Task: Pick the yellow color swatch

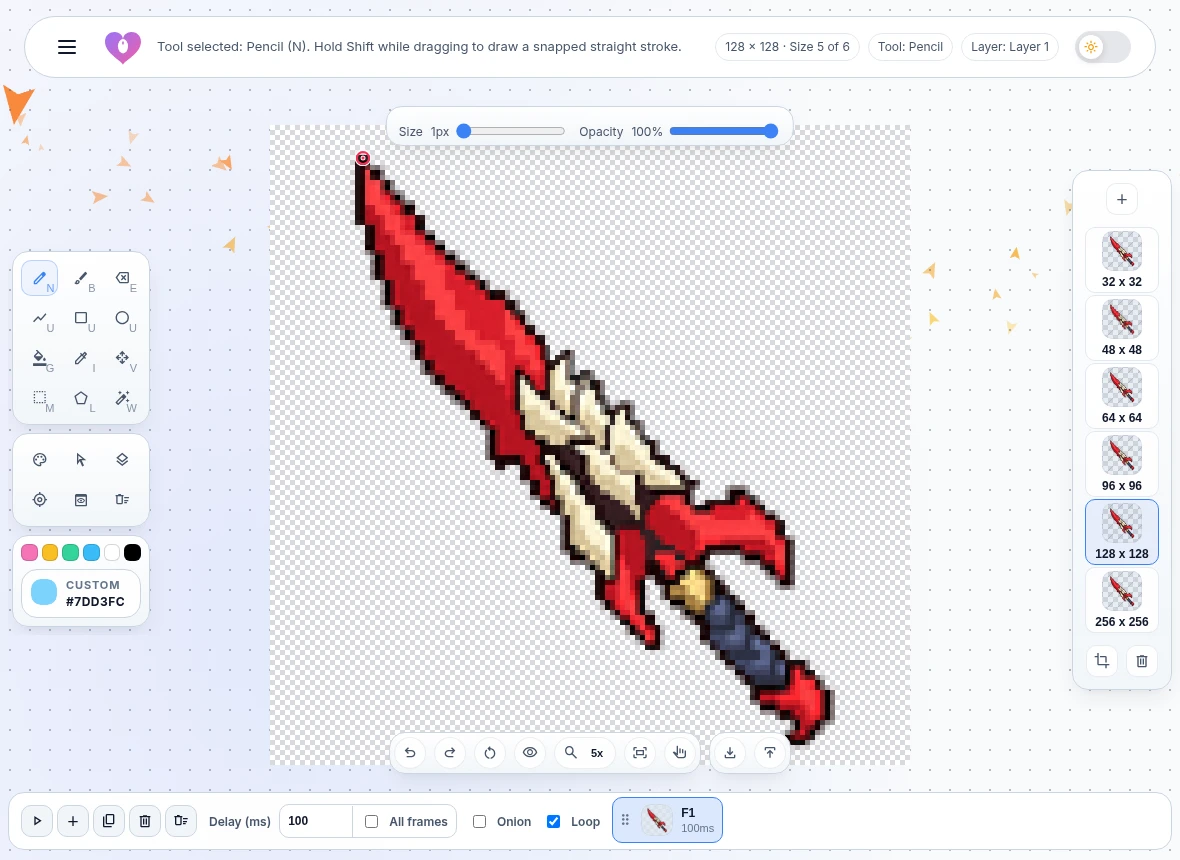Action: 50,553
